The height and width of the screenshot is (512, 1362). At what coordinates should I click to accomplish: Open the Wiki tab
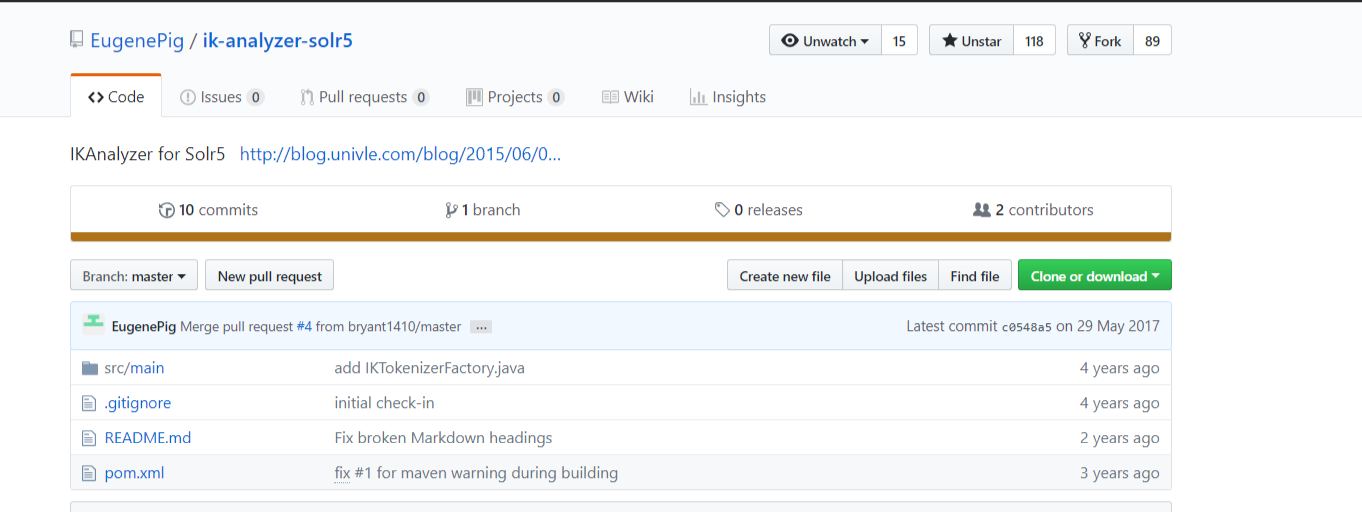coord(628,97)
